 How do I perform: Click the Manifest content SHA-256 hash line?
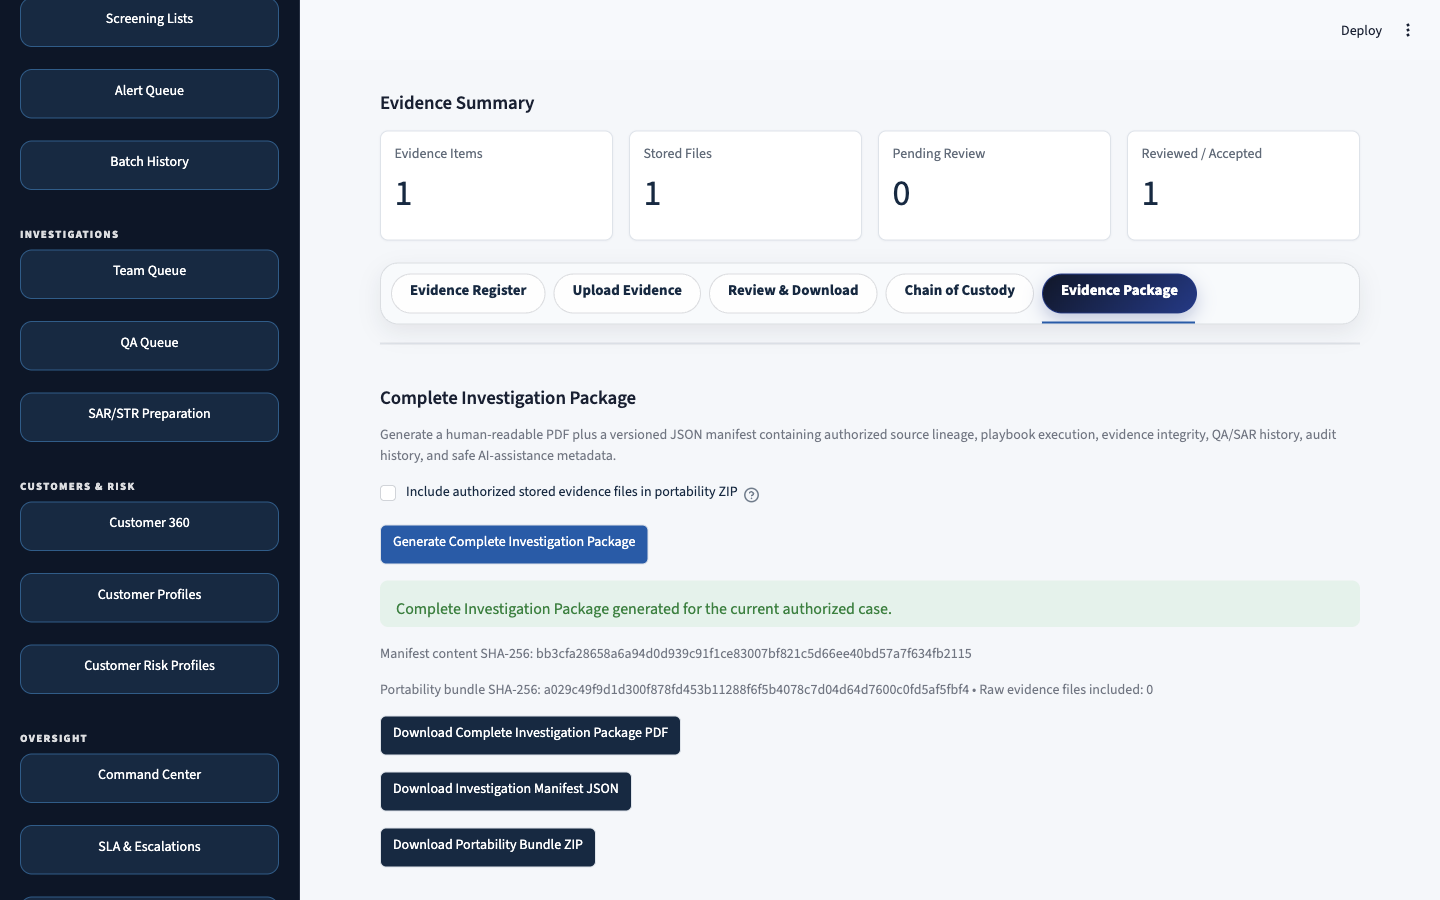(x=676, y=654)
